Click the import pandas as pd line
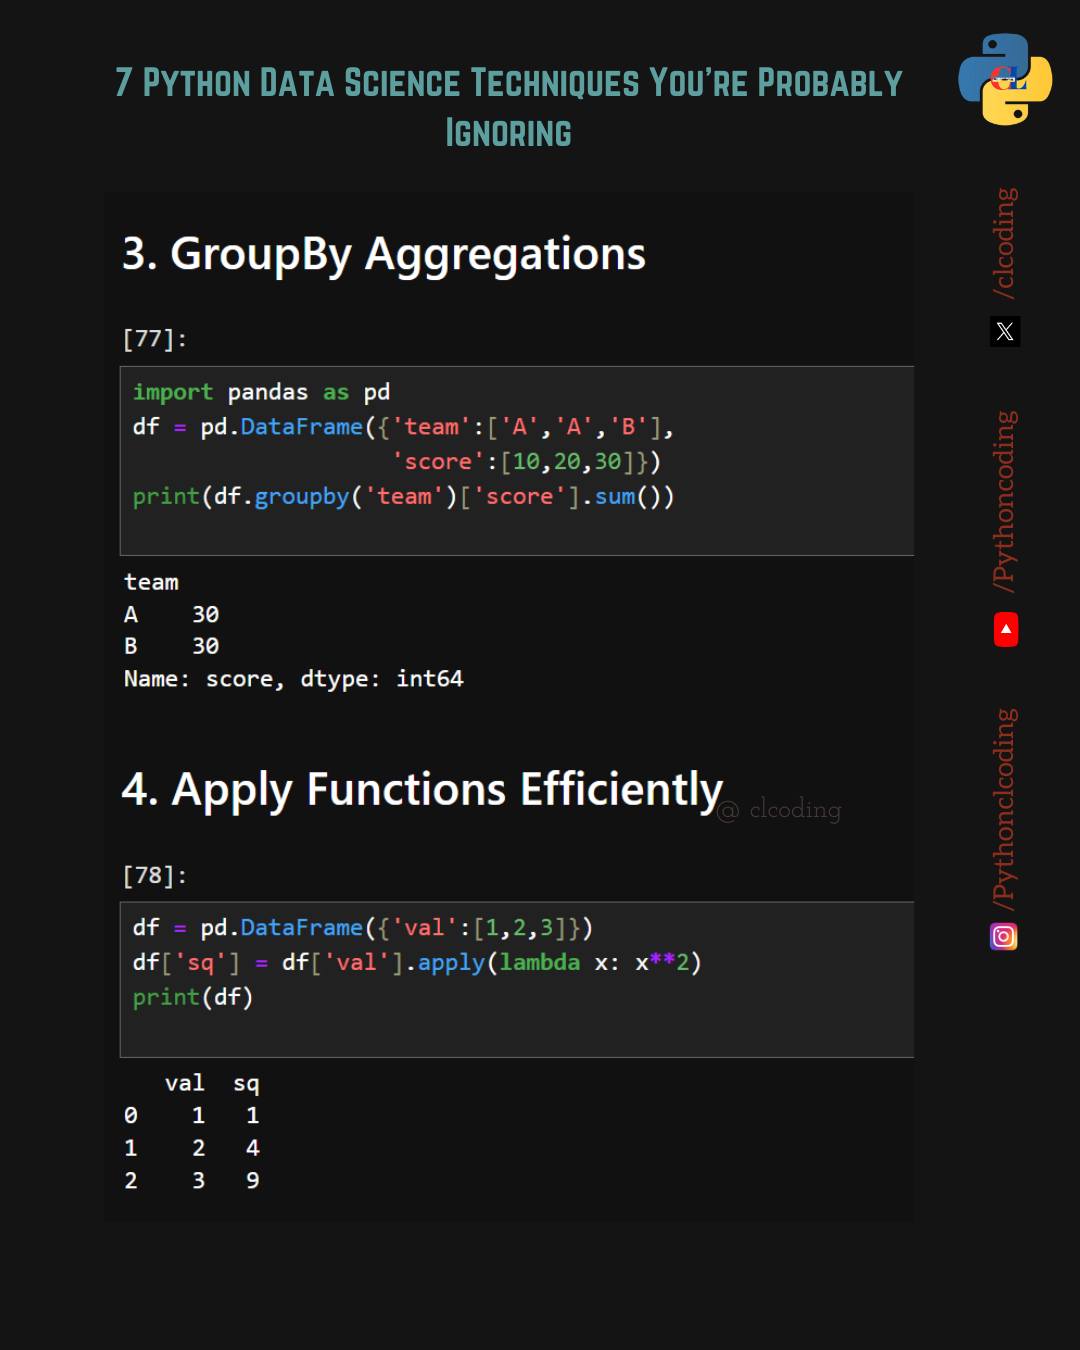This screenshot has height=1350, width=1080. pos(261,392)
